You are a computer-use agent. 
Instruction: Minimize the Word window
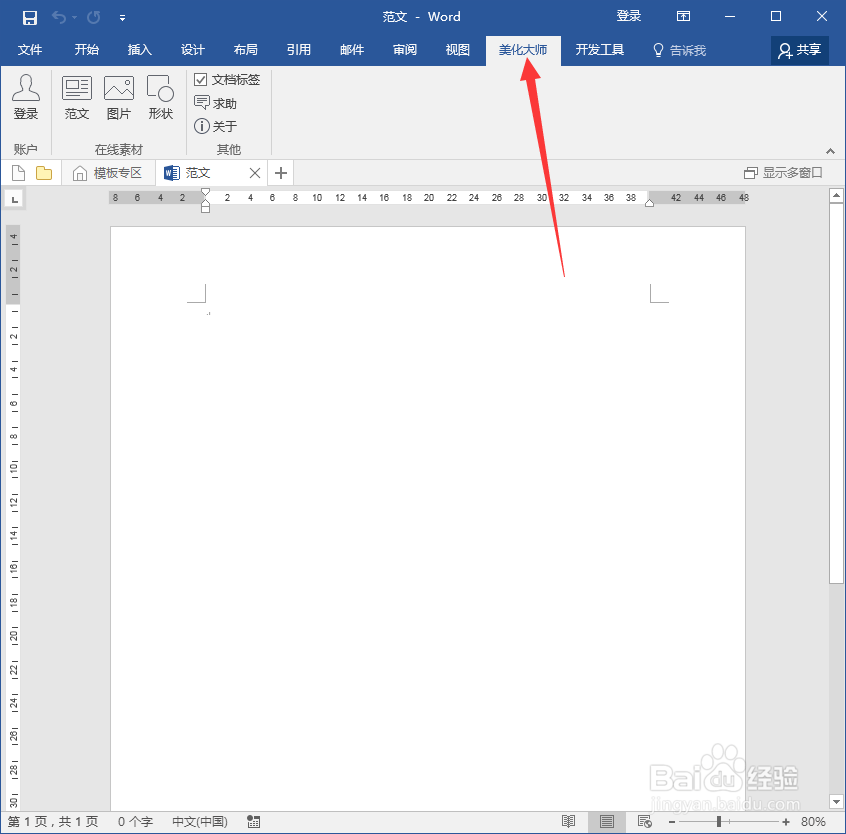coord(730,17)
